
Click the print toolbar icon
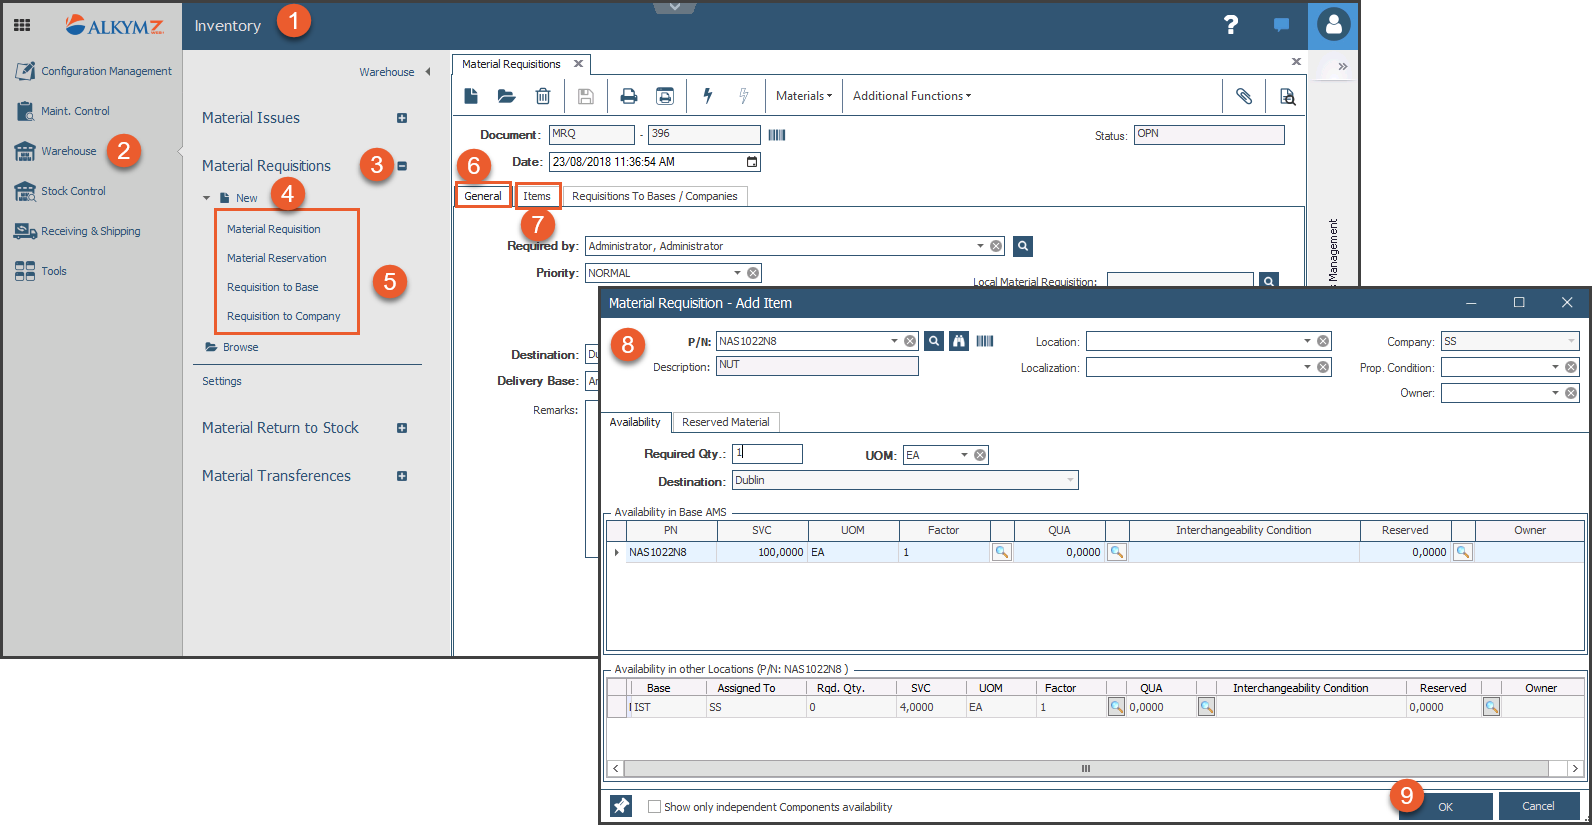tap(628, 96)
